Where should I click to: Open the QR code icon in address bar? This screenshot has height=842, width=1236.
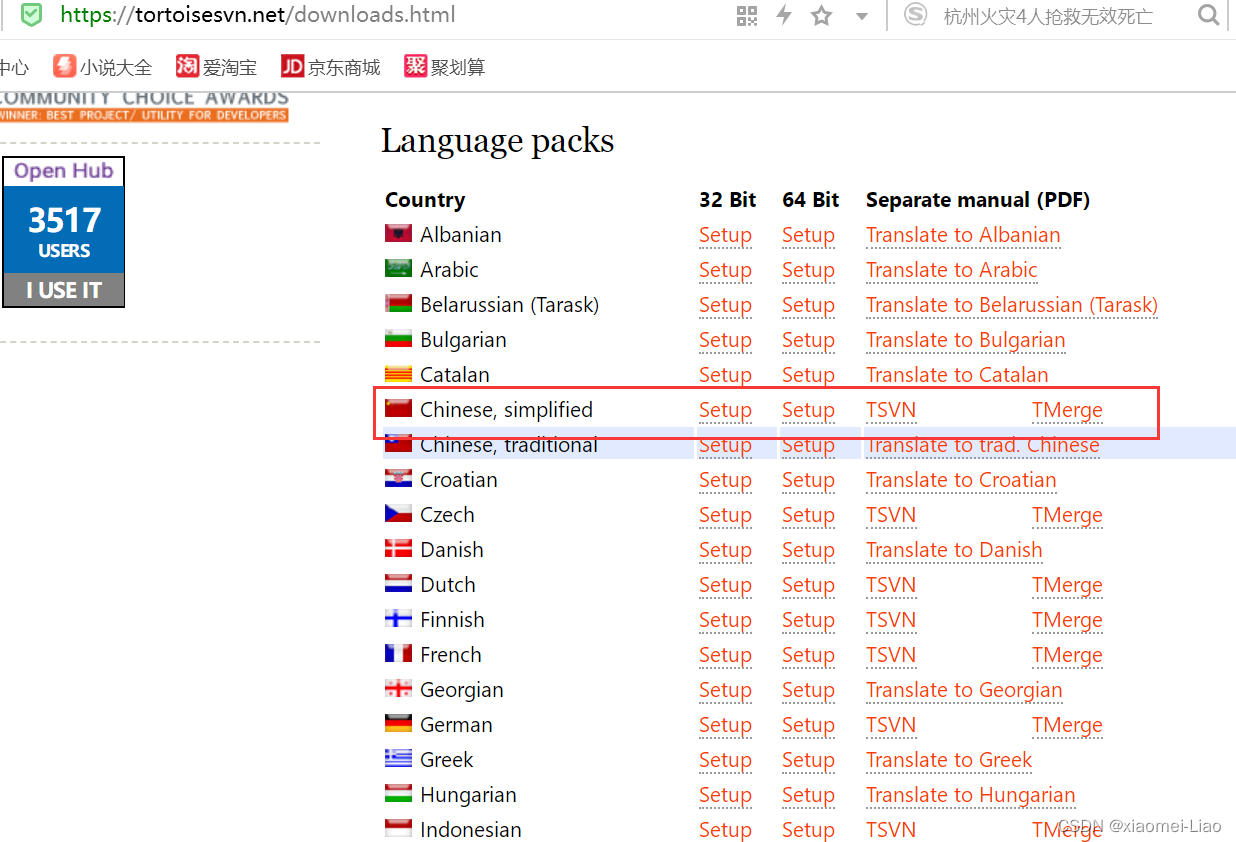pyautogui.click(x=747, y=15)
